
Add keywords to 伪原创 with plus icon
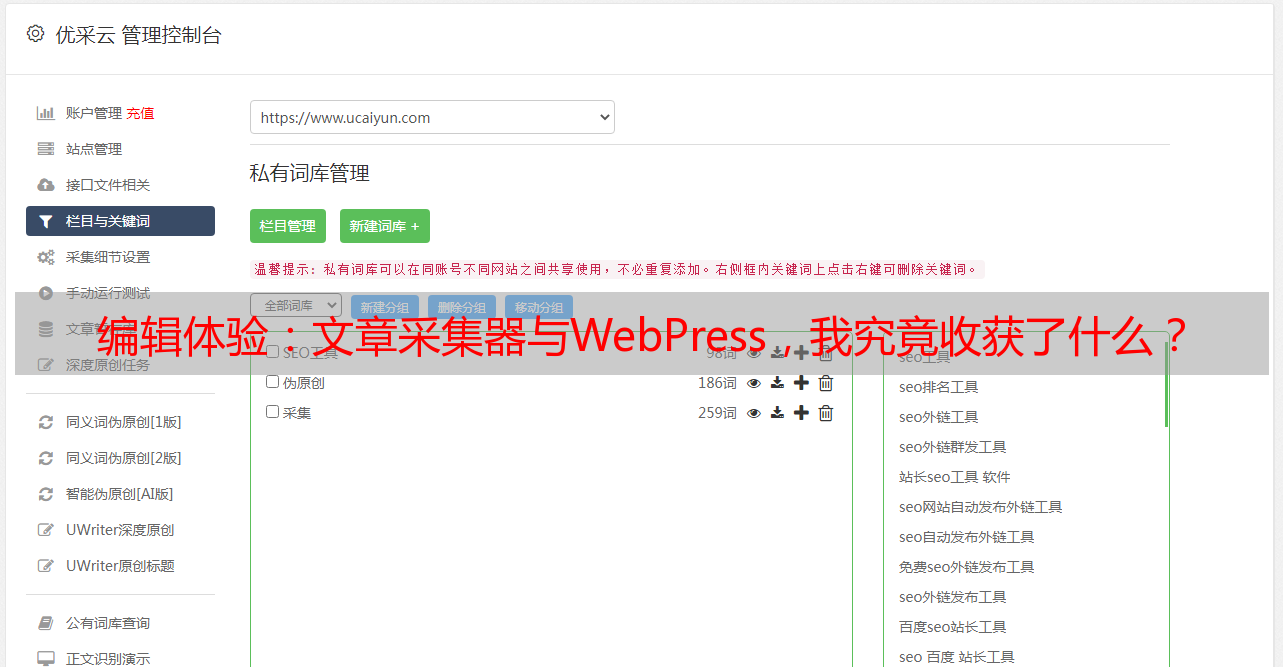tap(801, 383)
